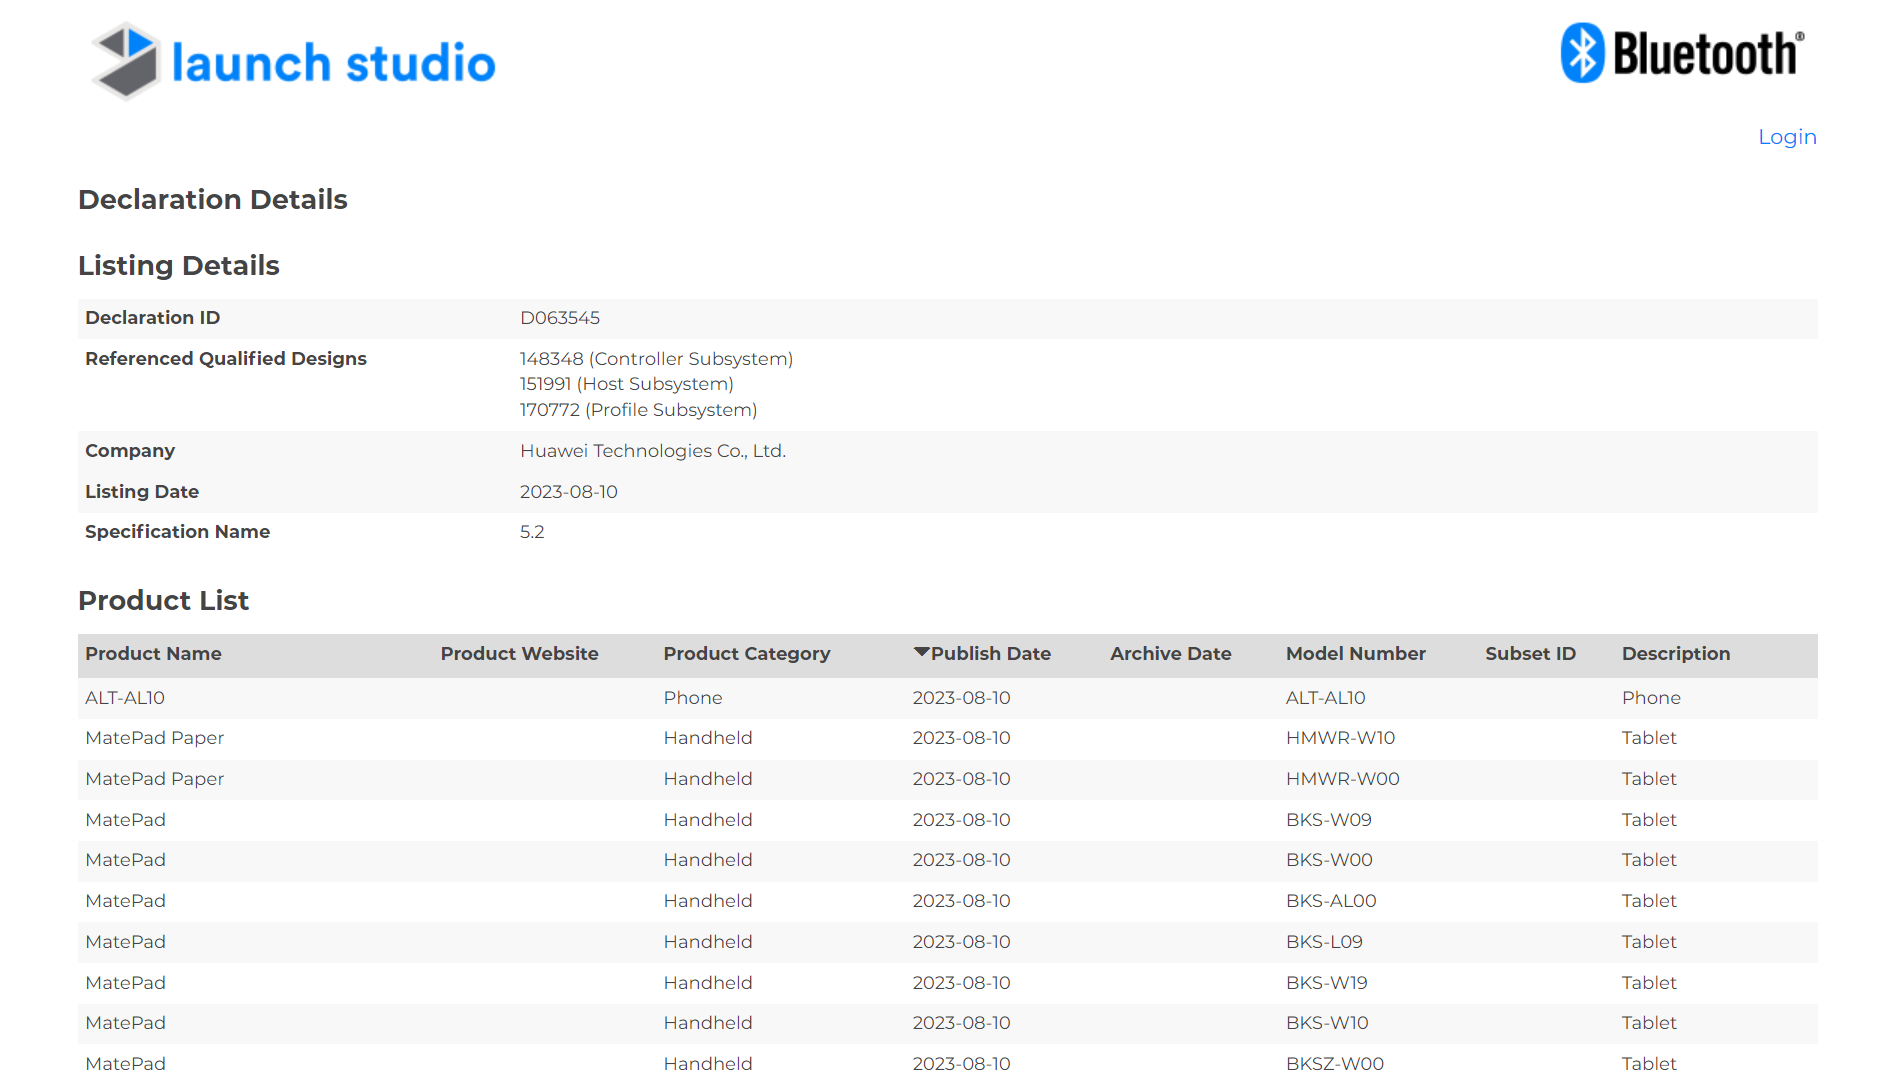This screenshot has width=1888, height=1079.
Task: Select Huawei Technologies Co., Ltd. company text
Action: tap(652, 451)
